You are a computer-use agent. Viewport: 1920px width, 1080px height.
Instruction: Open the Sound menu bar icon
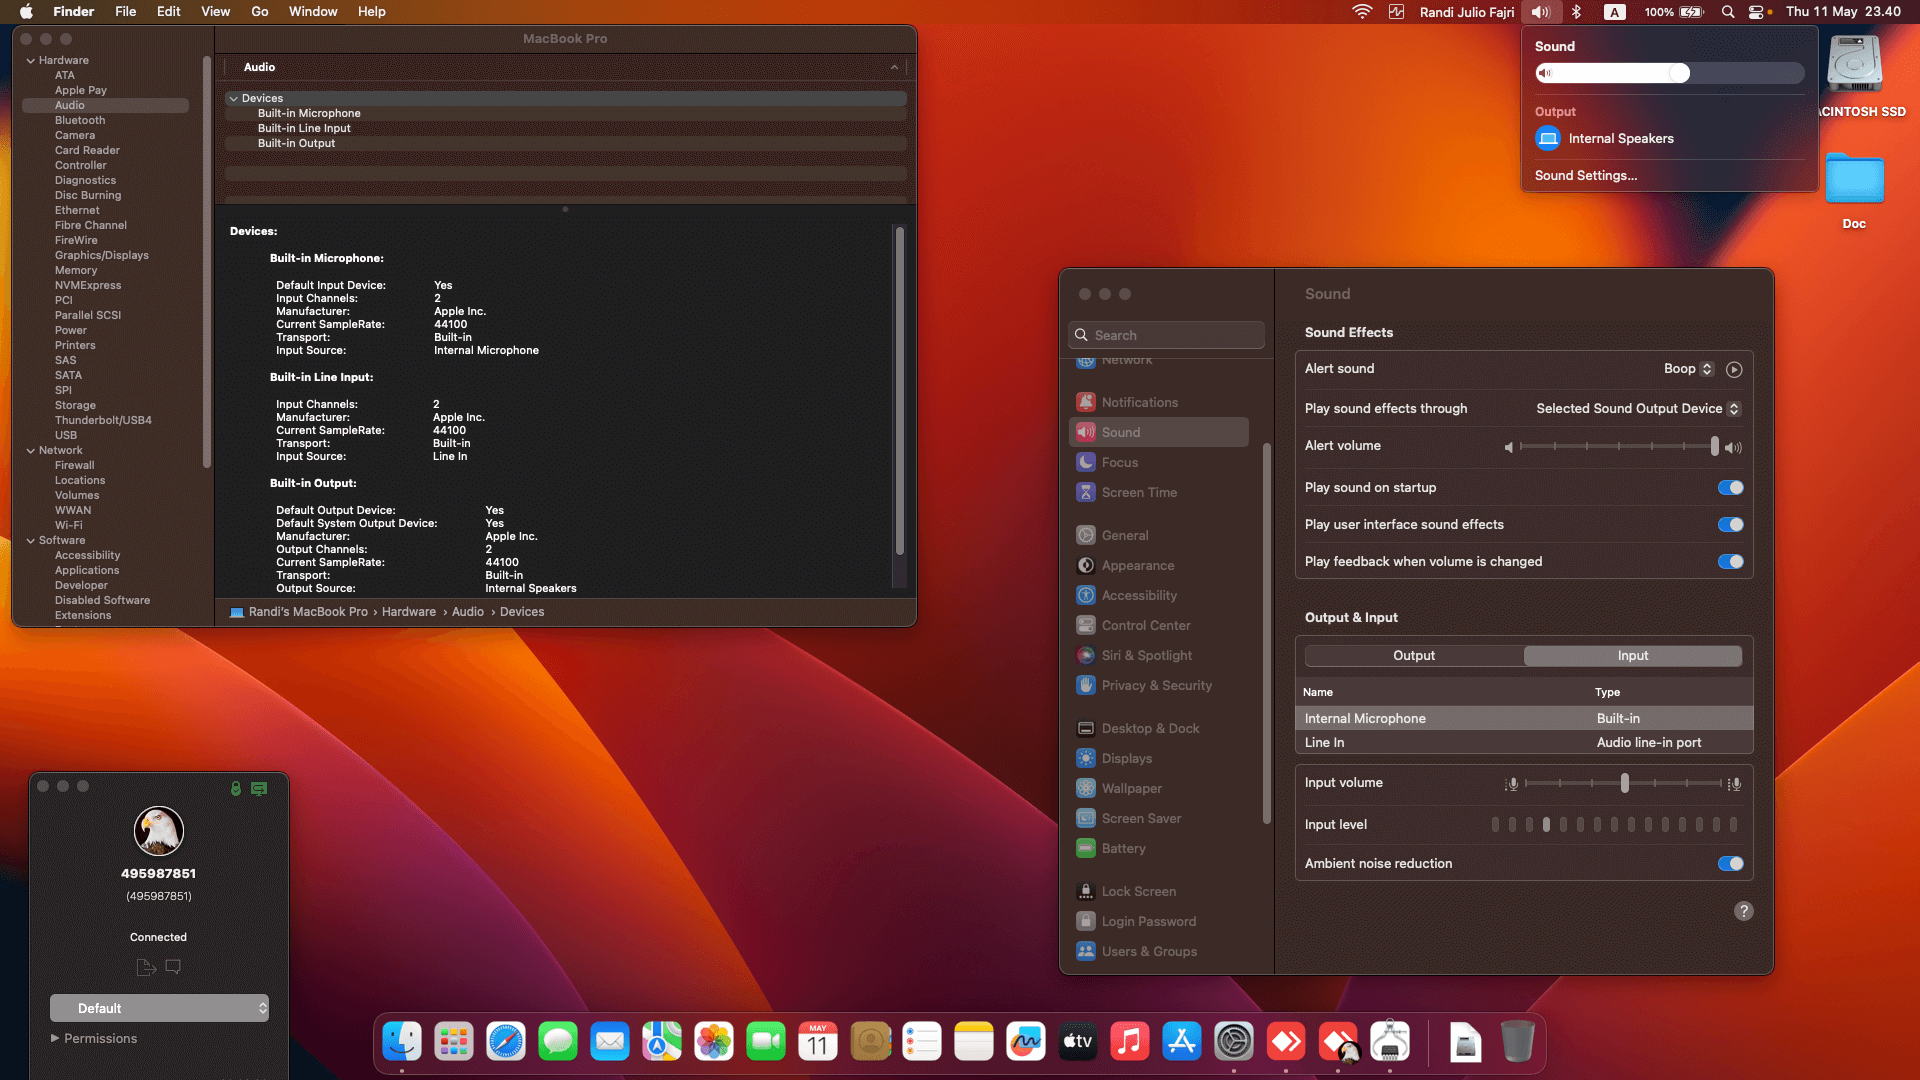(1541, 12)
